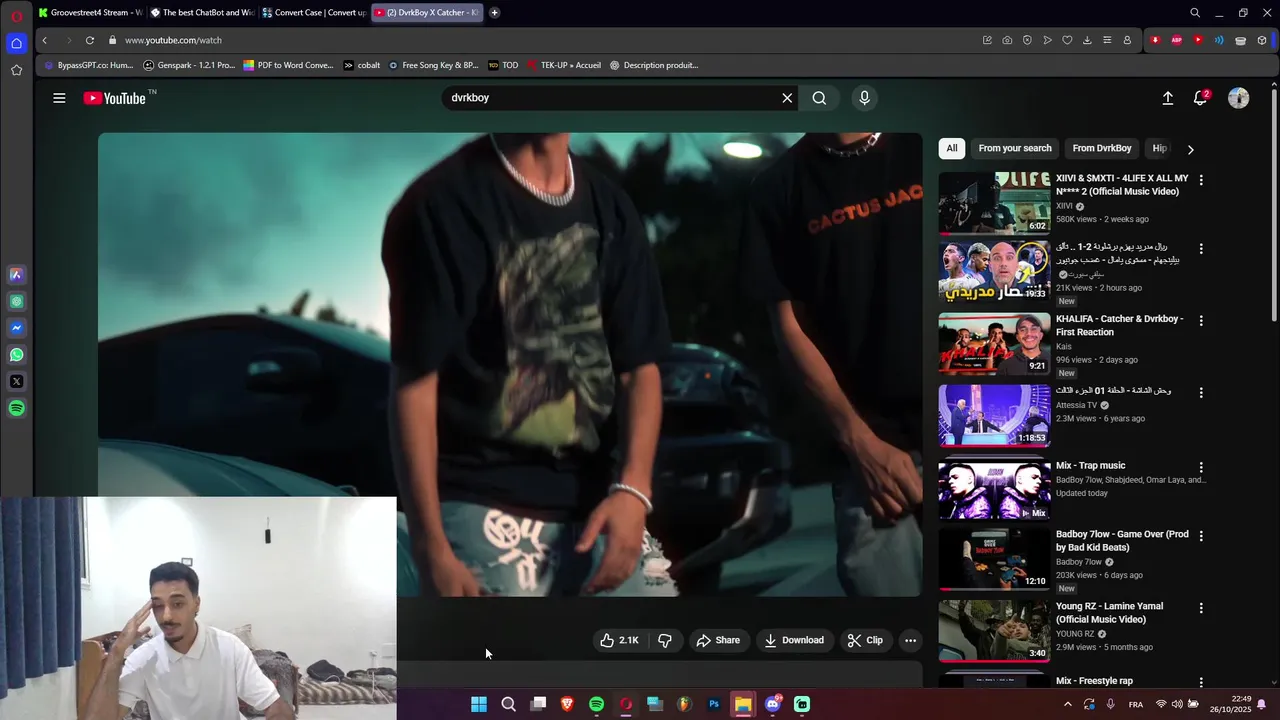Download this video

click(x=794, y=640)
